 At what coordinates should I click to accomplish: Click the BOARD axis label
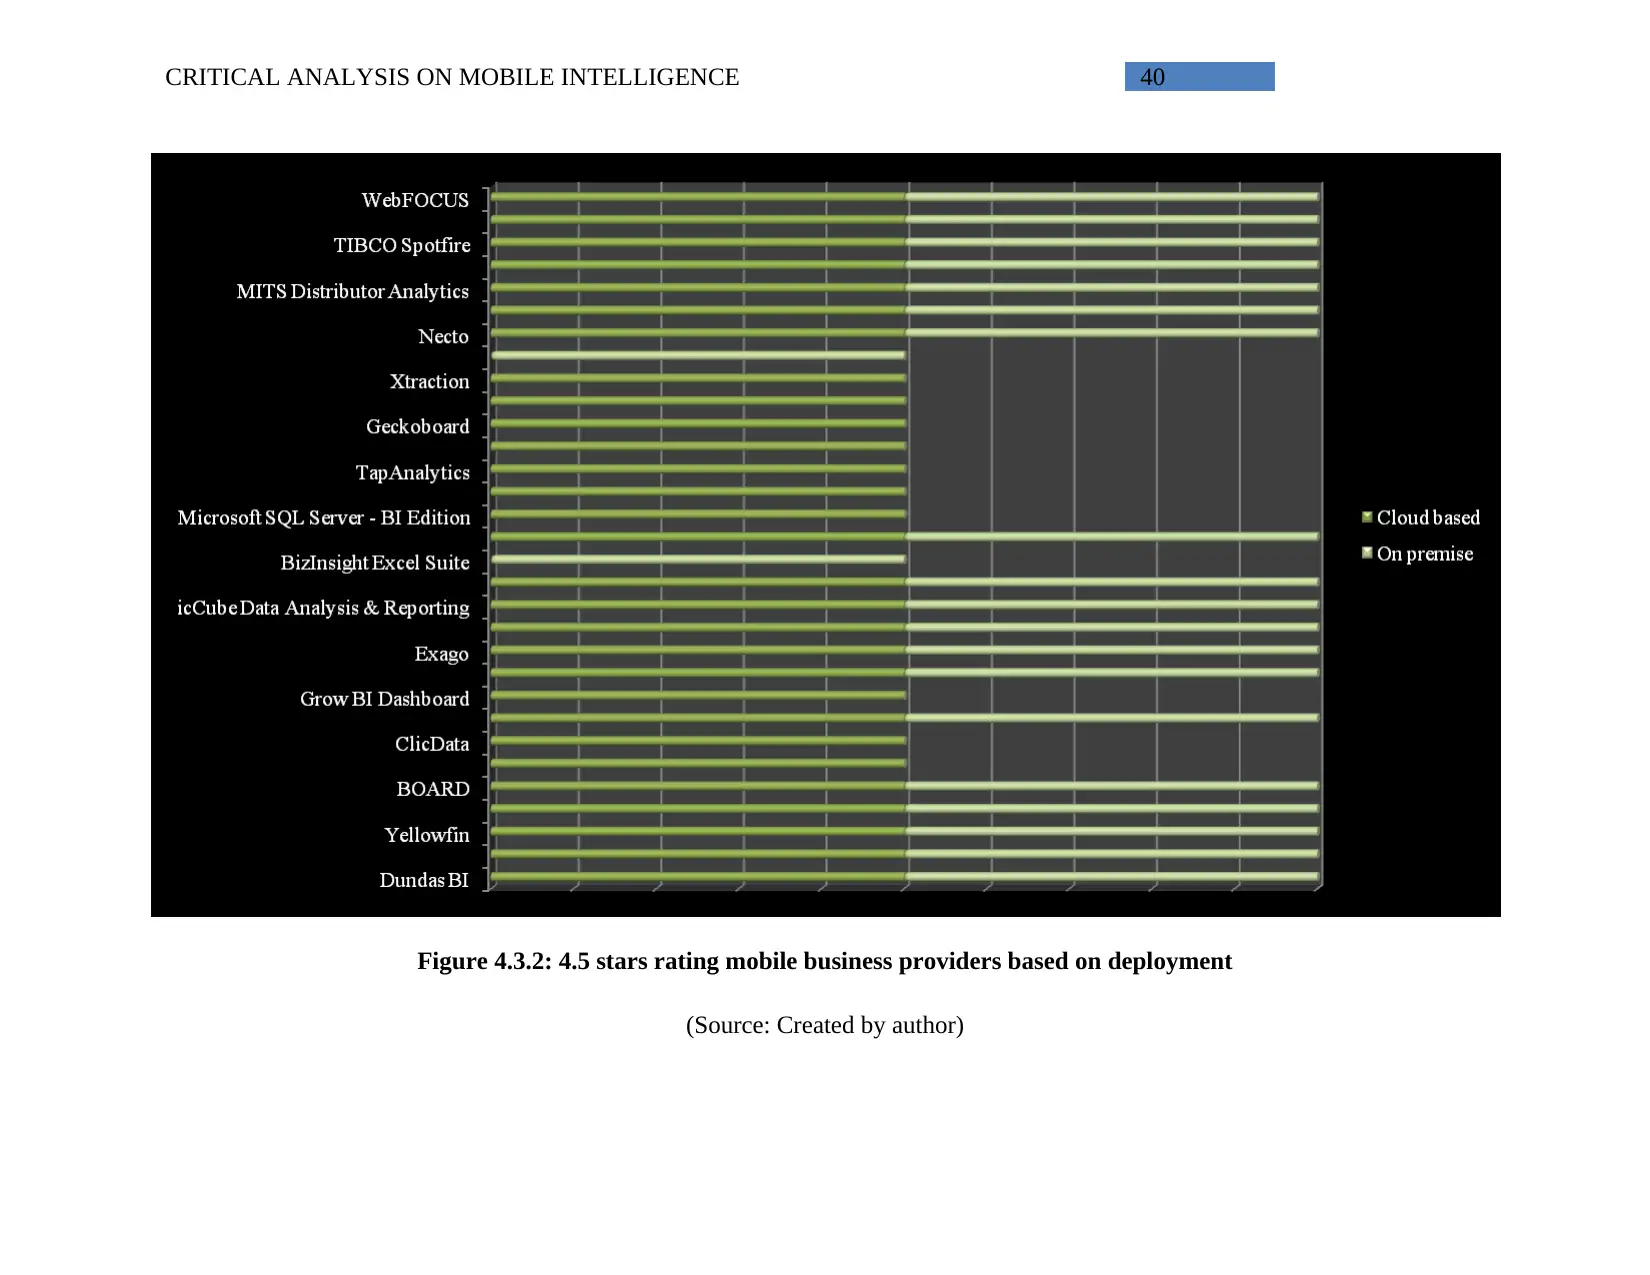click(x=433, y=789)
